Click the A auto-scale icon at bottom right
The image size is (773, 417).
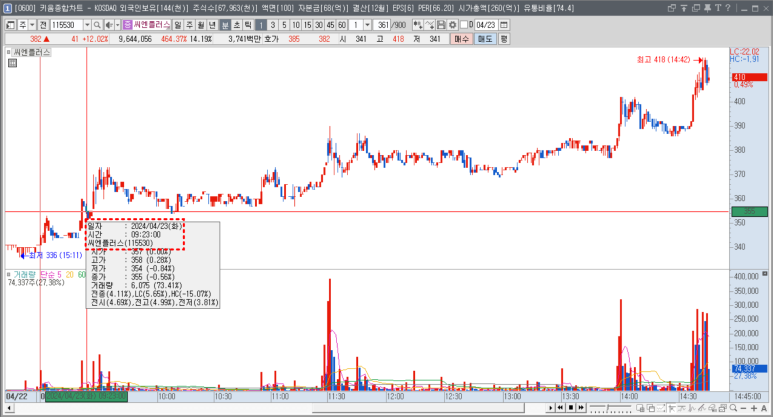click(x=764, y=409)
